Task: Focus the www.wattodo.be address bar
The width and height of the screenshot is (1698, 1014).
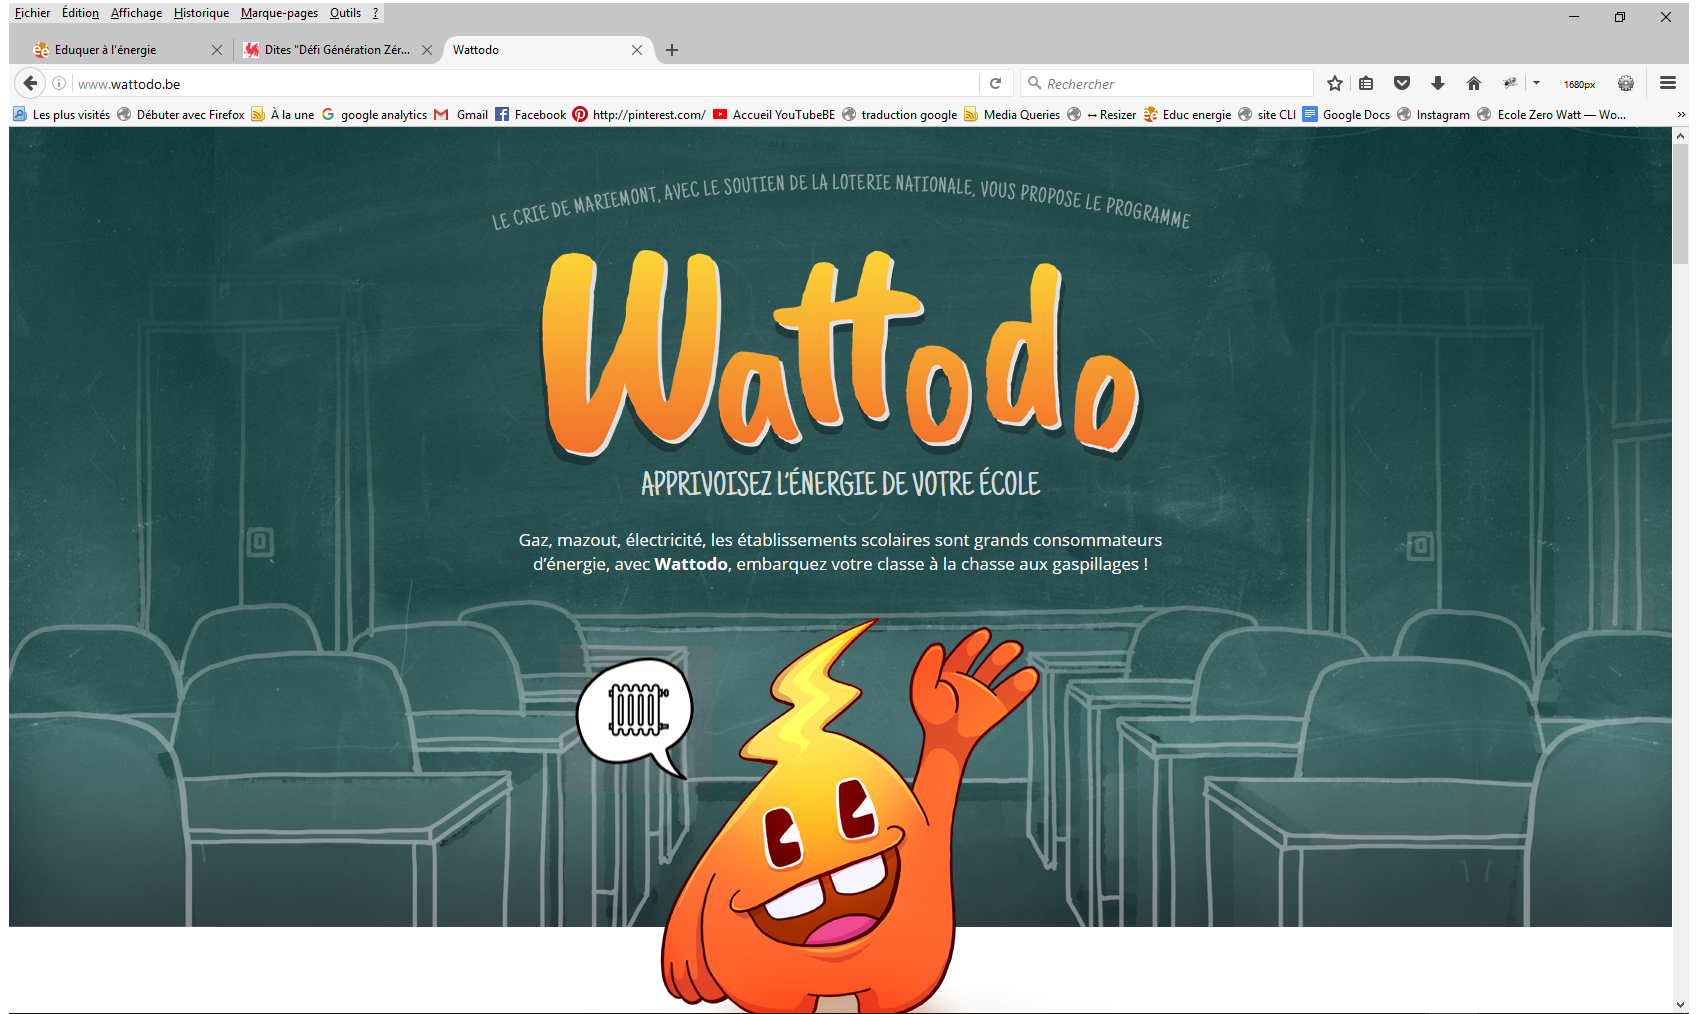Action: 525,84
